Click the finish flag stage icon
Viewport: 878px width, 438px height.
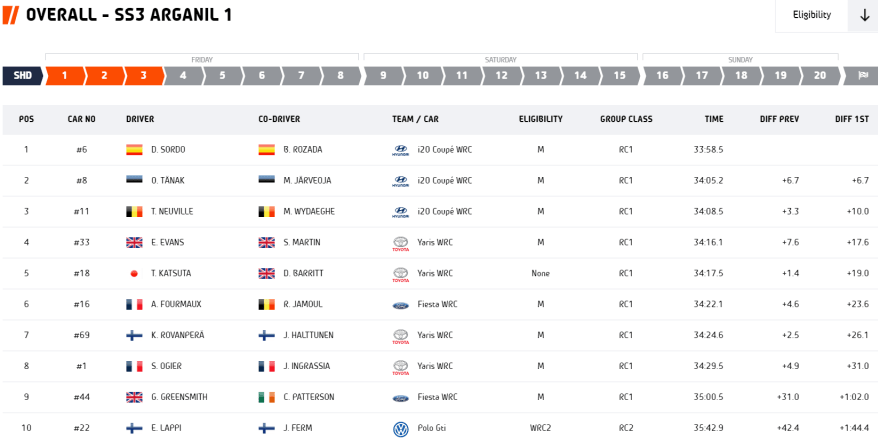[x=861, y=75]
